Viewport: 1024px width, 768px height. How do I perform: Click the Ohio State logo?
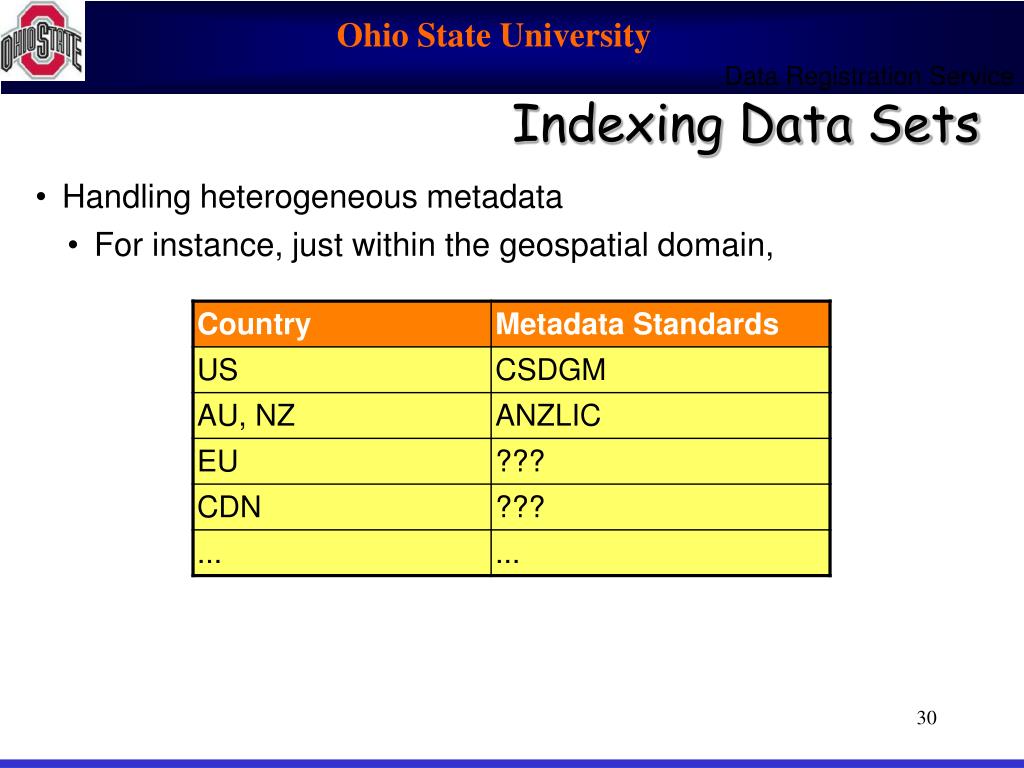point(42,41)
